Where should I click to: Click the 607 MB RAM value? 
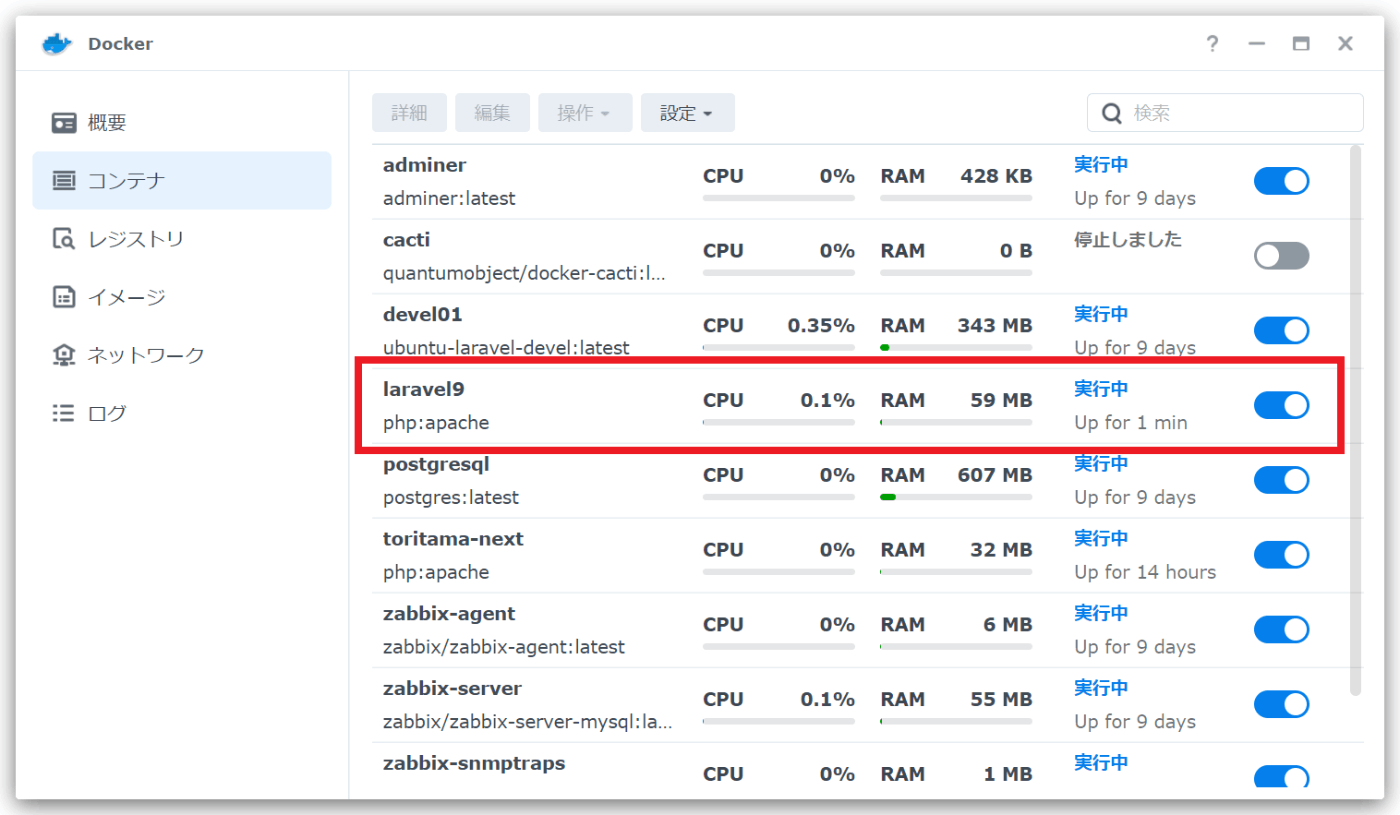pos(995,475)
